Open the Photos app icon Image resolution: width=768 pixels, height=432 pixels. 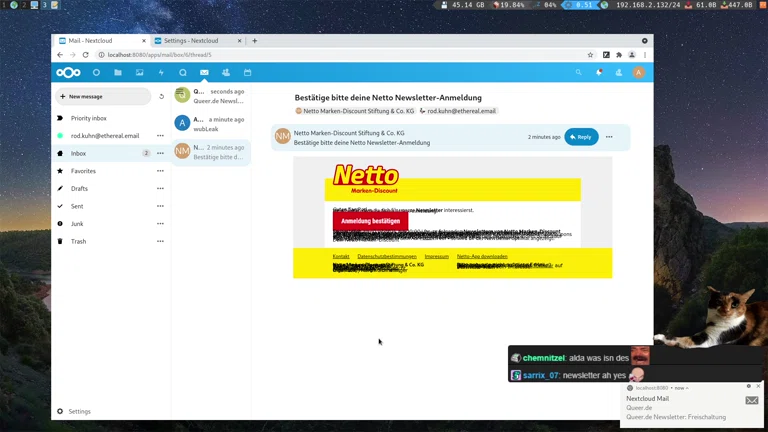tap(140, 72)
